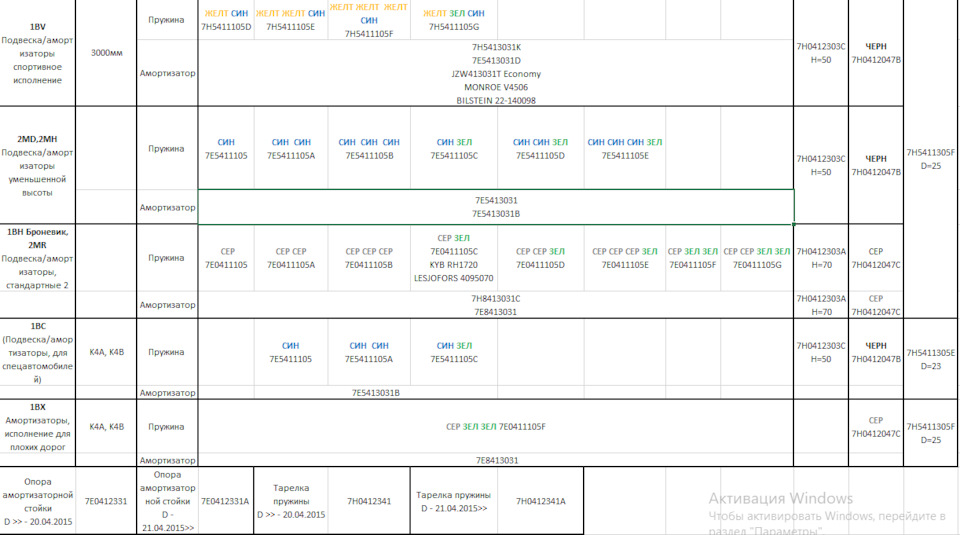
Task: Click СЕР 7H0412047C in the 1BH Пружина row
Action: pos(876,258)
